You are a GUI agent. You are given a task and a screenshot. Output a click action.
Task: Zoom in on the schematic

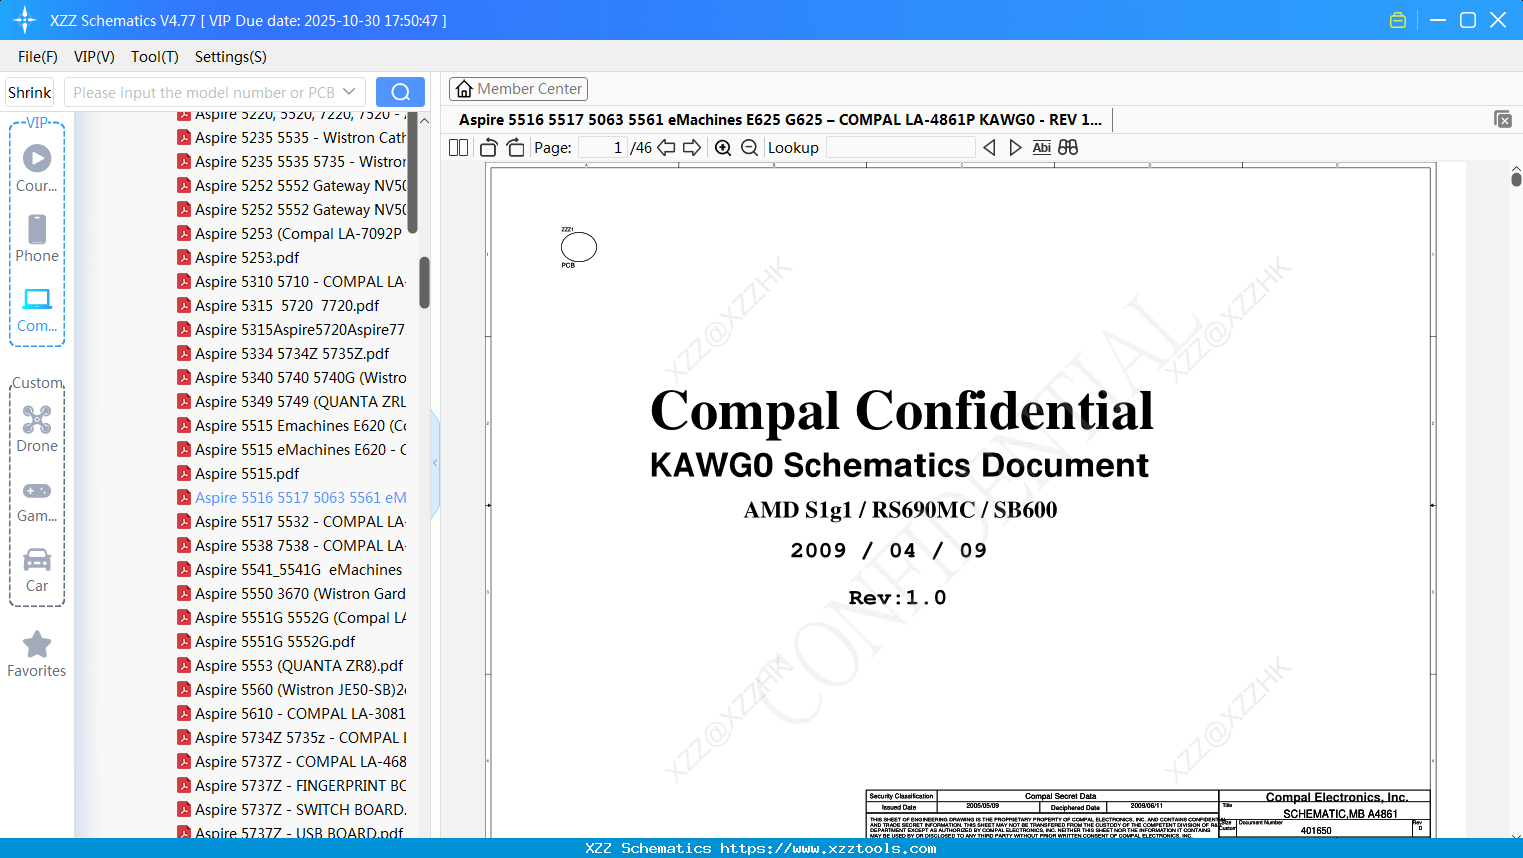[x=723, y=148]
